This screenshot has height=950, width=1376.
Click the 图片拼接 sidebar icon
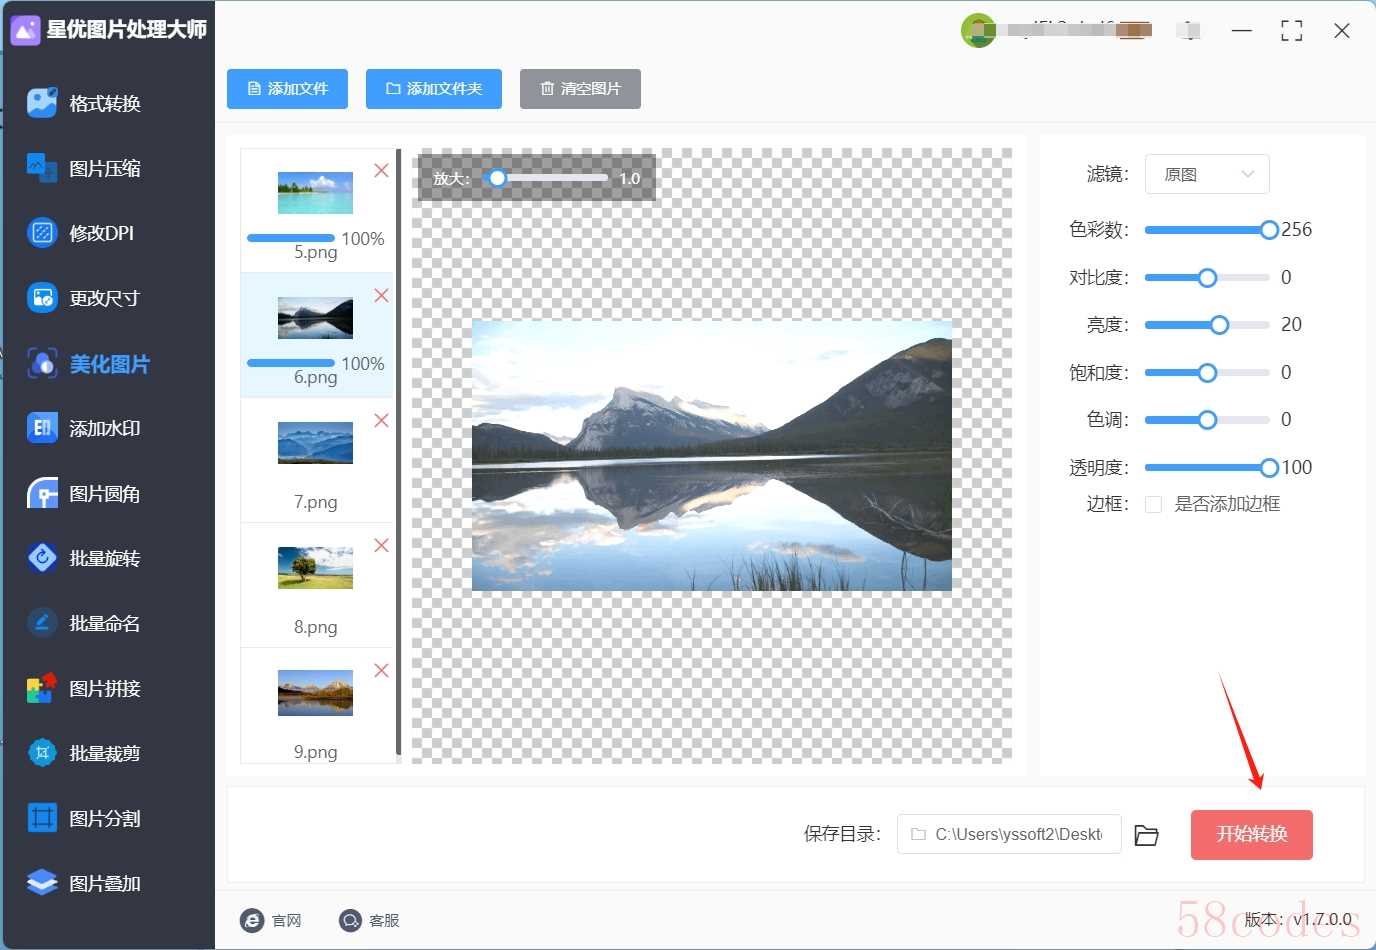point(42,688)
